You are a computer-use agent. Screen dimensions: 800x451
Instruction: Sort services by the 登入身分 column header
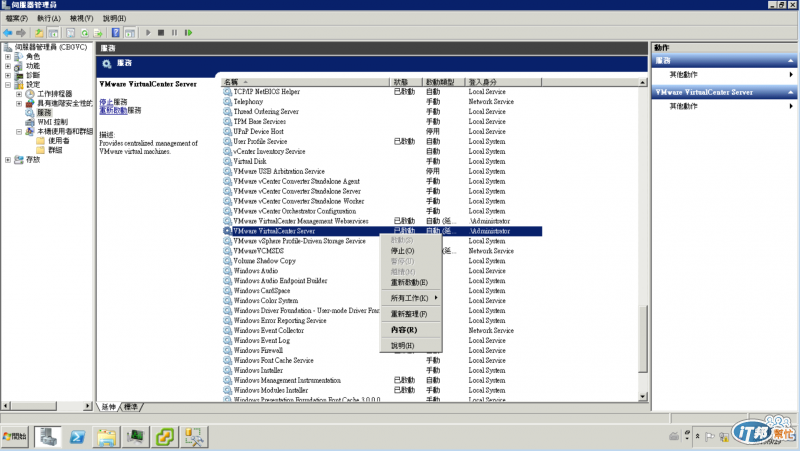coord(503,82)
